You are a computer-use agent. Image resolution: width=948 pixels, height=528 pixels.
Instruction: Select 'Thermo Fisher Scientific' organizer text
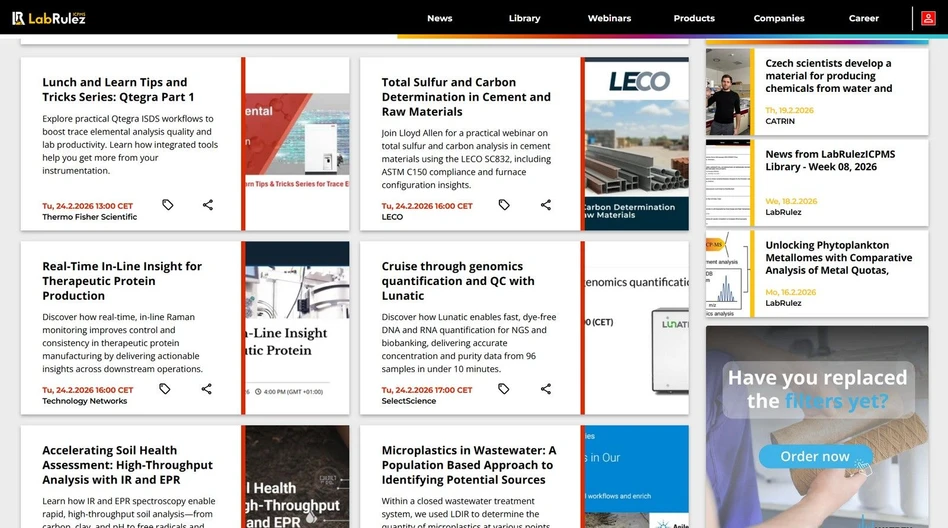[x=89, y=217]
